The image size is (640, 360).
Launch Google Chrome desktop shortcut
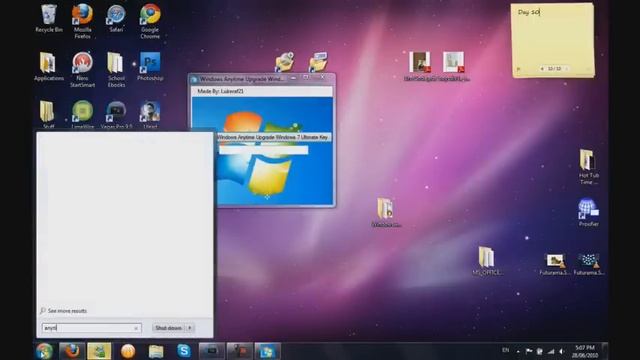pos(150,21)
